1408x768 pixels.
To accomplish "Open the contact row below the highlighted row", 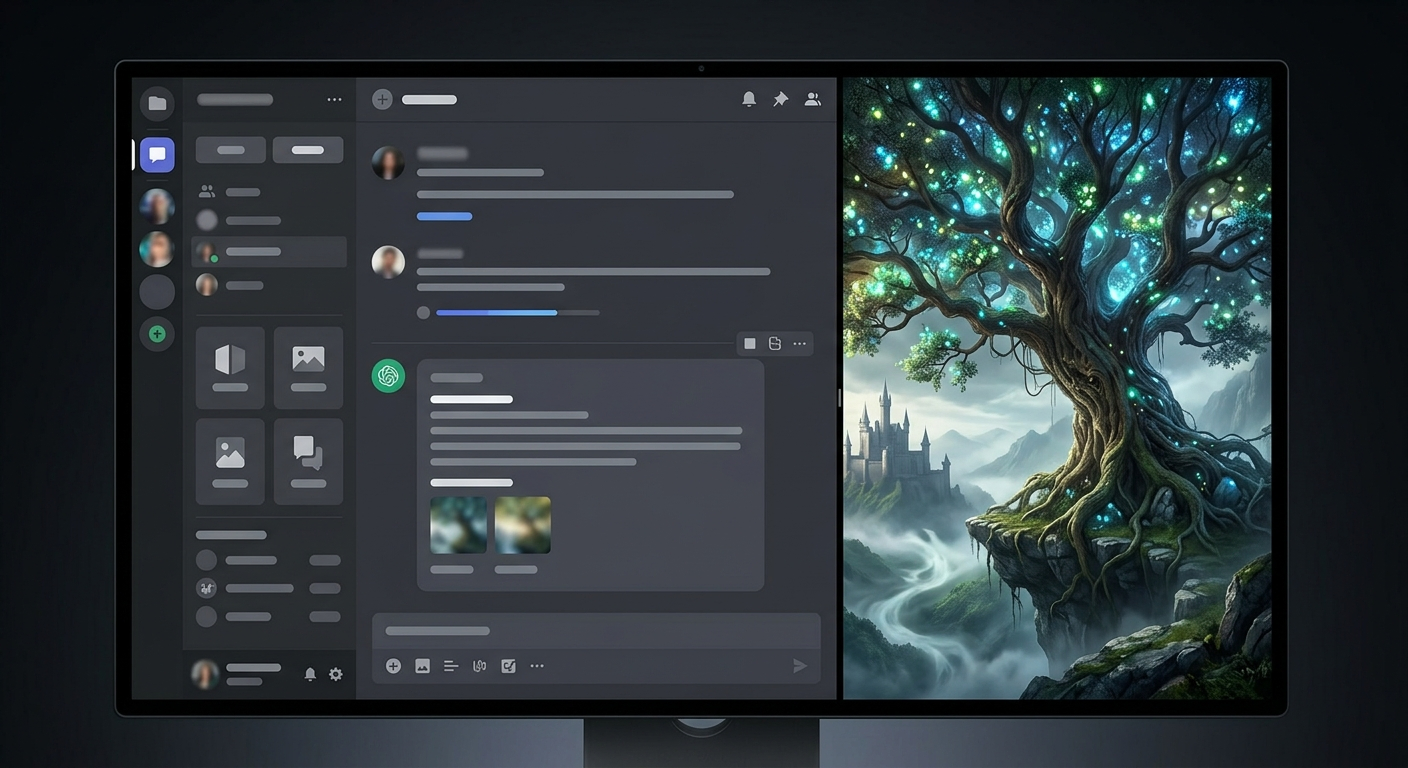I will pos(269,285).
